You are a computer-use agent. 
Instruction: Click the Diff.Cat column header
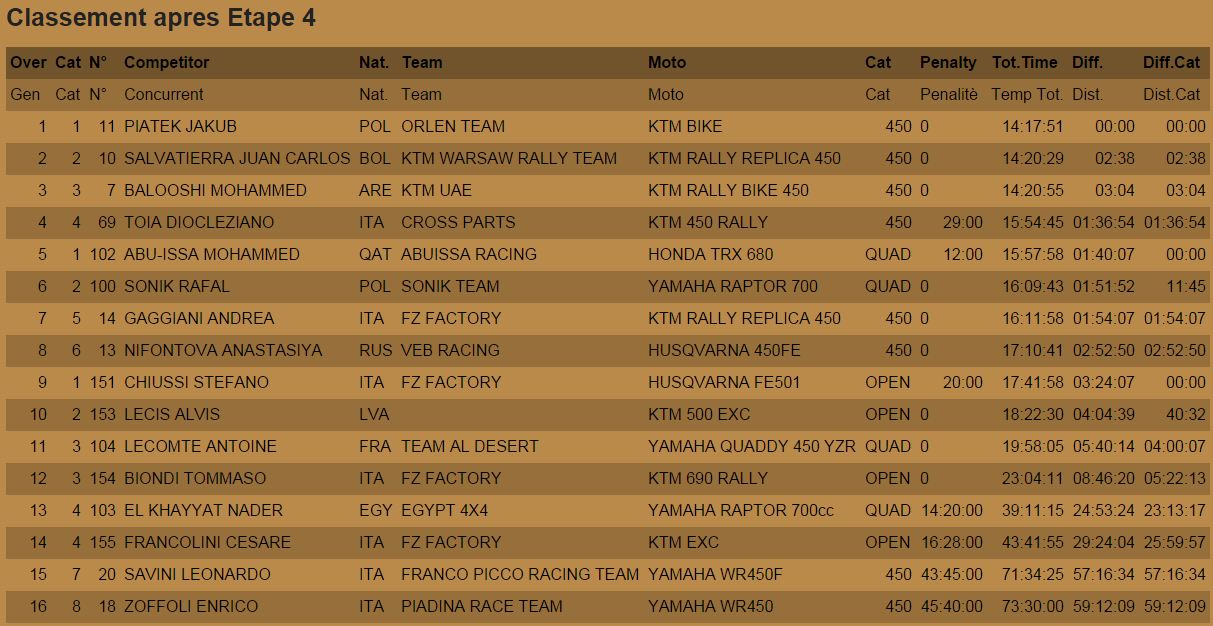pos(1171,62)
